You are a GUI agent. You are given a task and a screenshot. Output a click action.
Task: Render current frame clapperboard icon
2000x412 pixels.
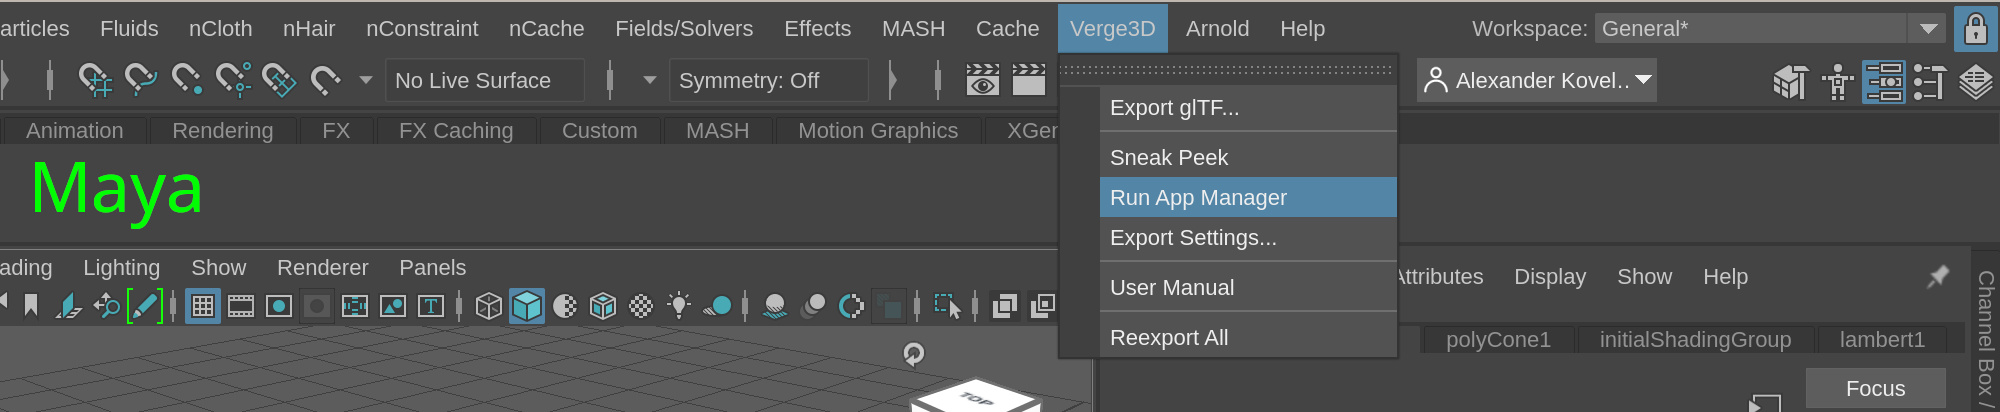1029,79
